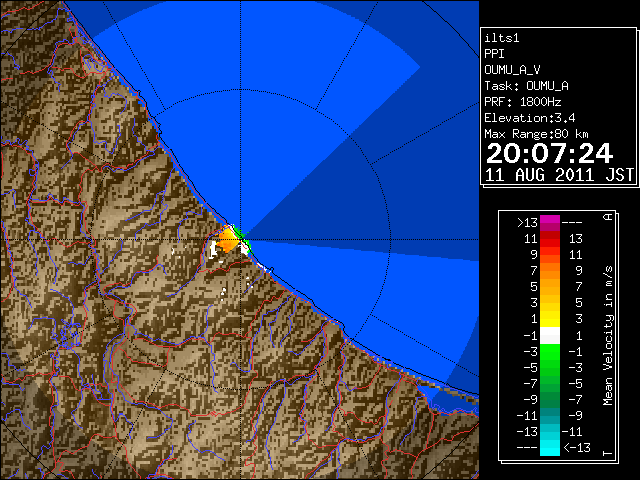This screenshot has height=480, width=640.
Task: Click the yellow 1 to 3 legend swatch
Action: pos(550,319)
